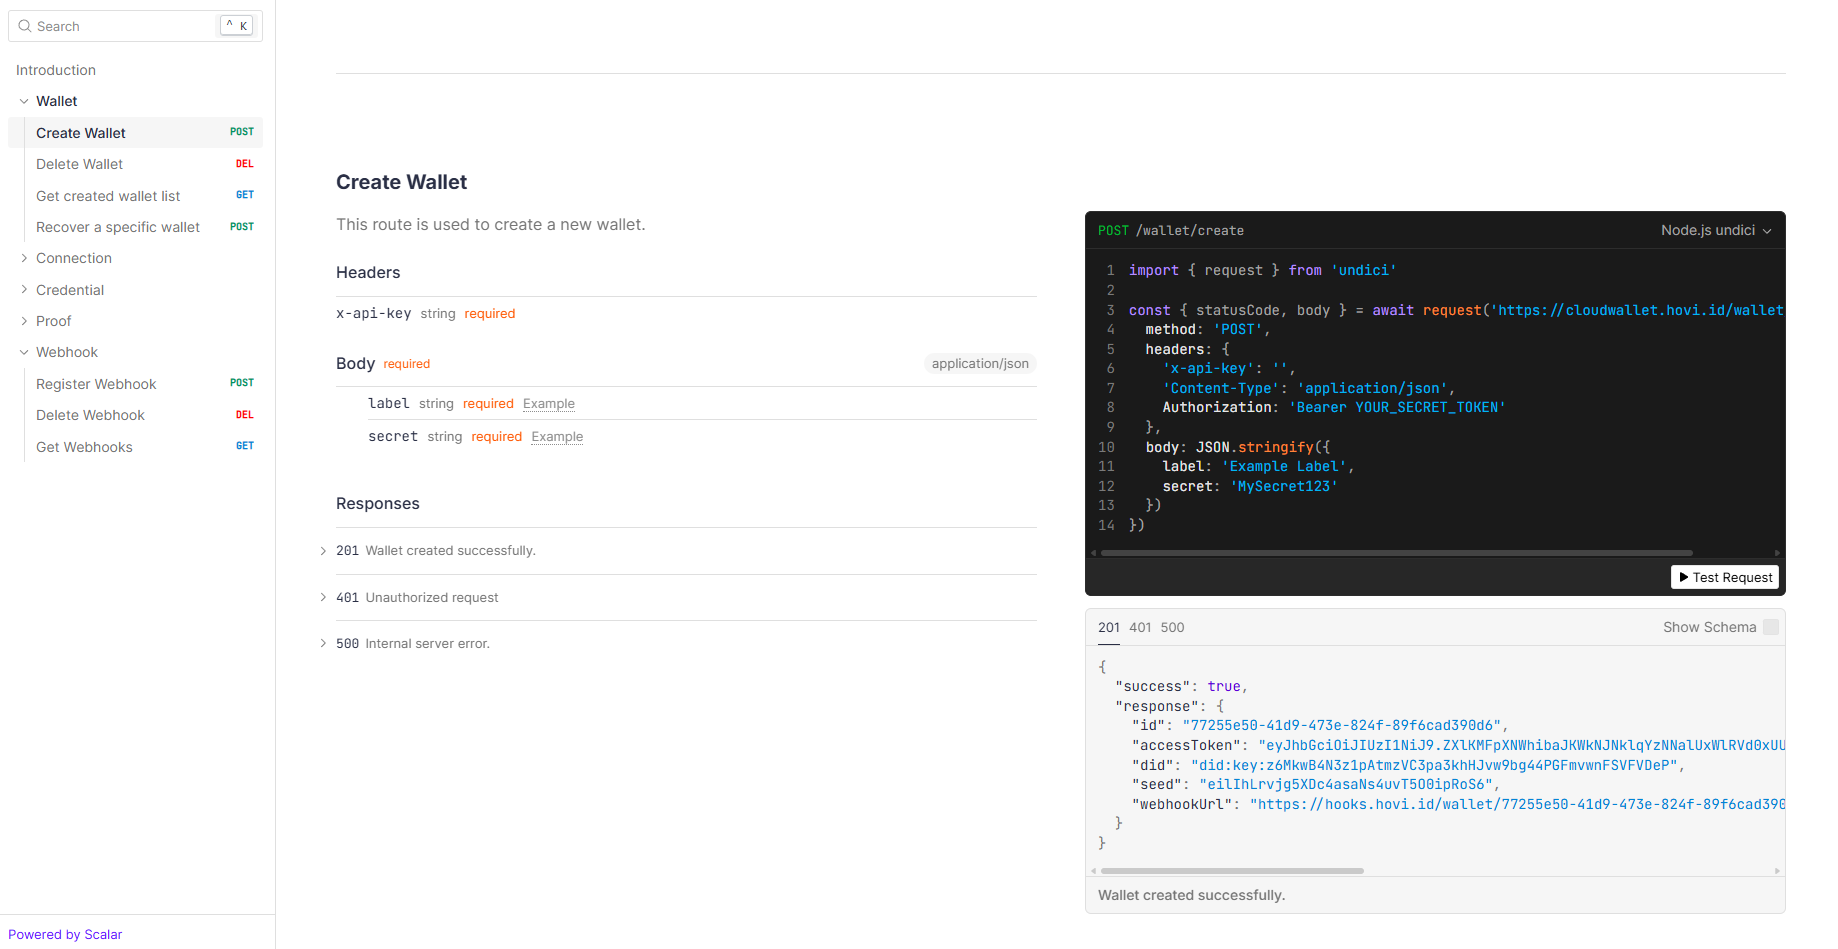Click the DEL badge beside Delete Wallet
1838x949 pixels.
pyautogui.click(x=244, y=164)
